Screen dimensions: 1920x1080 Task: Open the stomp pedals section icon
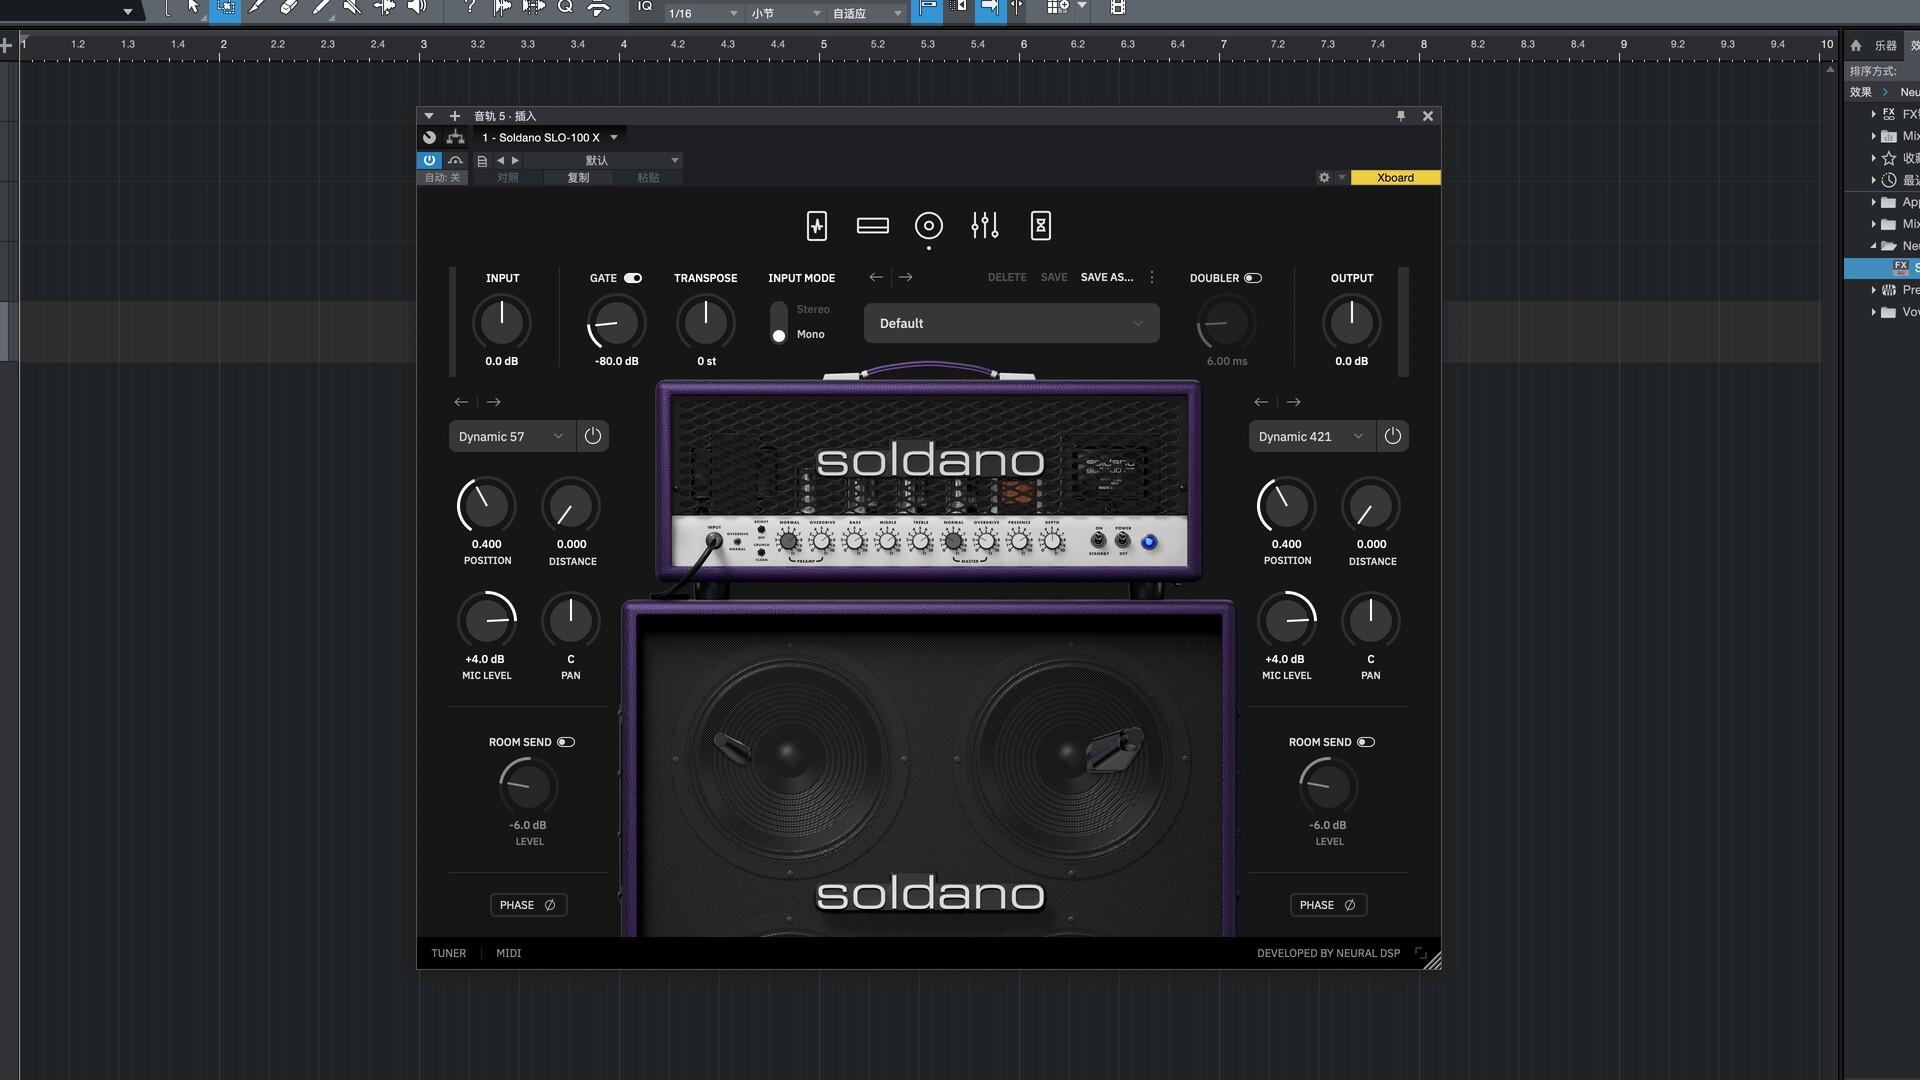coord(816,226)
